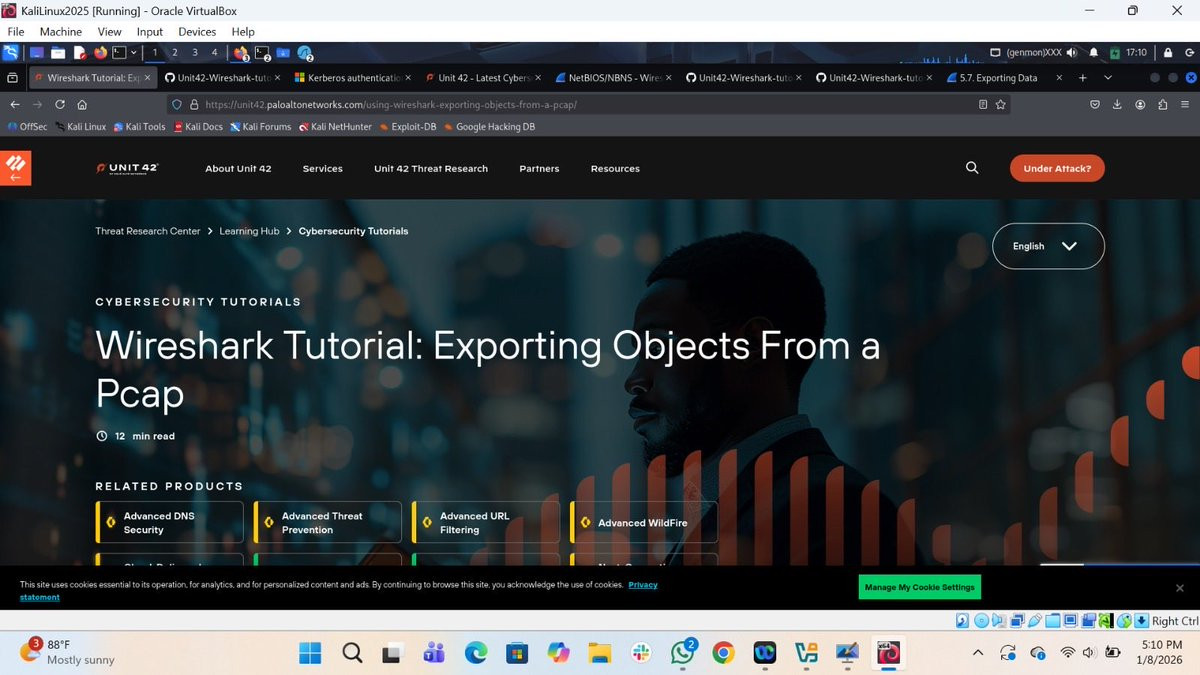The image size is (1200, 675).
Task: Open the terminal emulator in Kali panel
Action: point(119,52)
